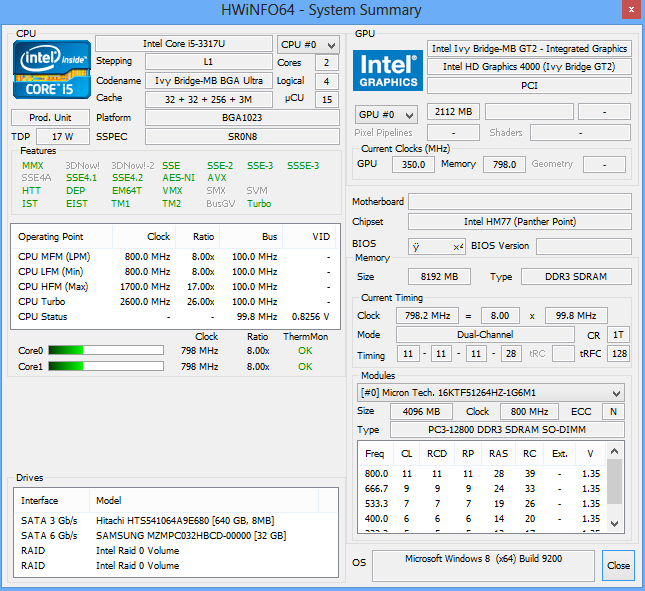Click scroll down arrow in SPD timing table

tap(614, 524)
